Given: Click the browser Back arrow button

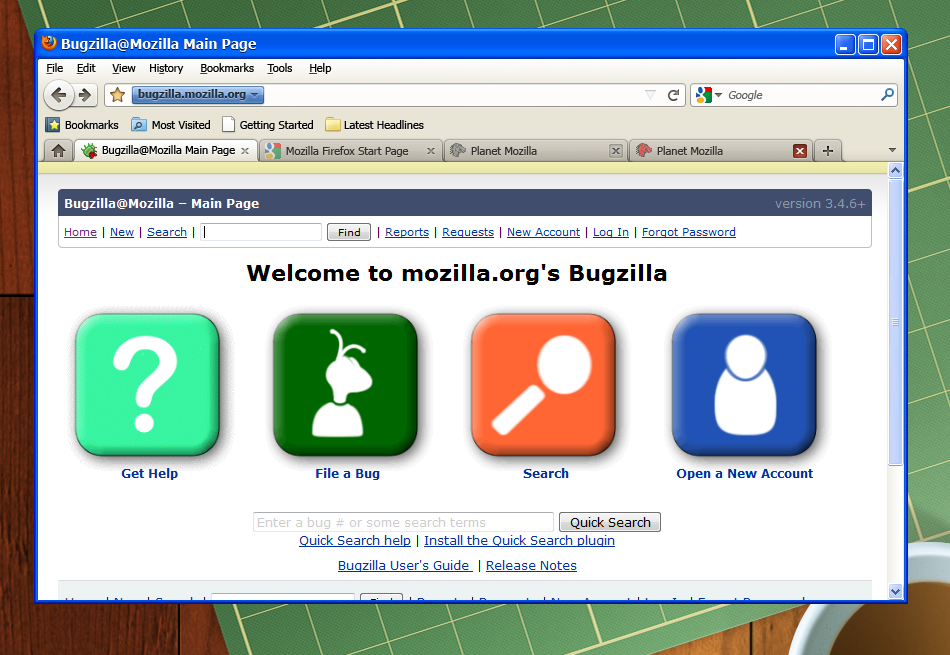Looking at the screenshot, I should click(x=58, y=95).
